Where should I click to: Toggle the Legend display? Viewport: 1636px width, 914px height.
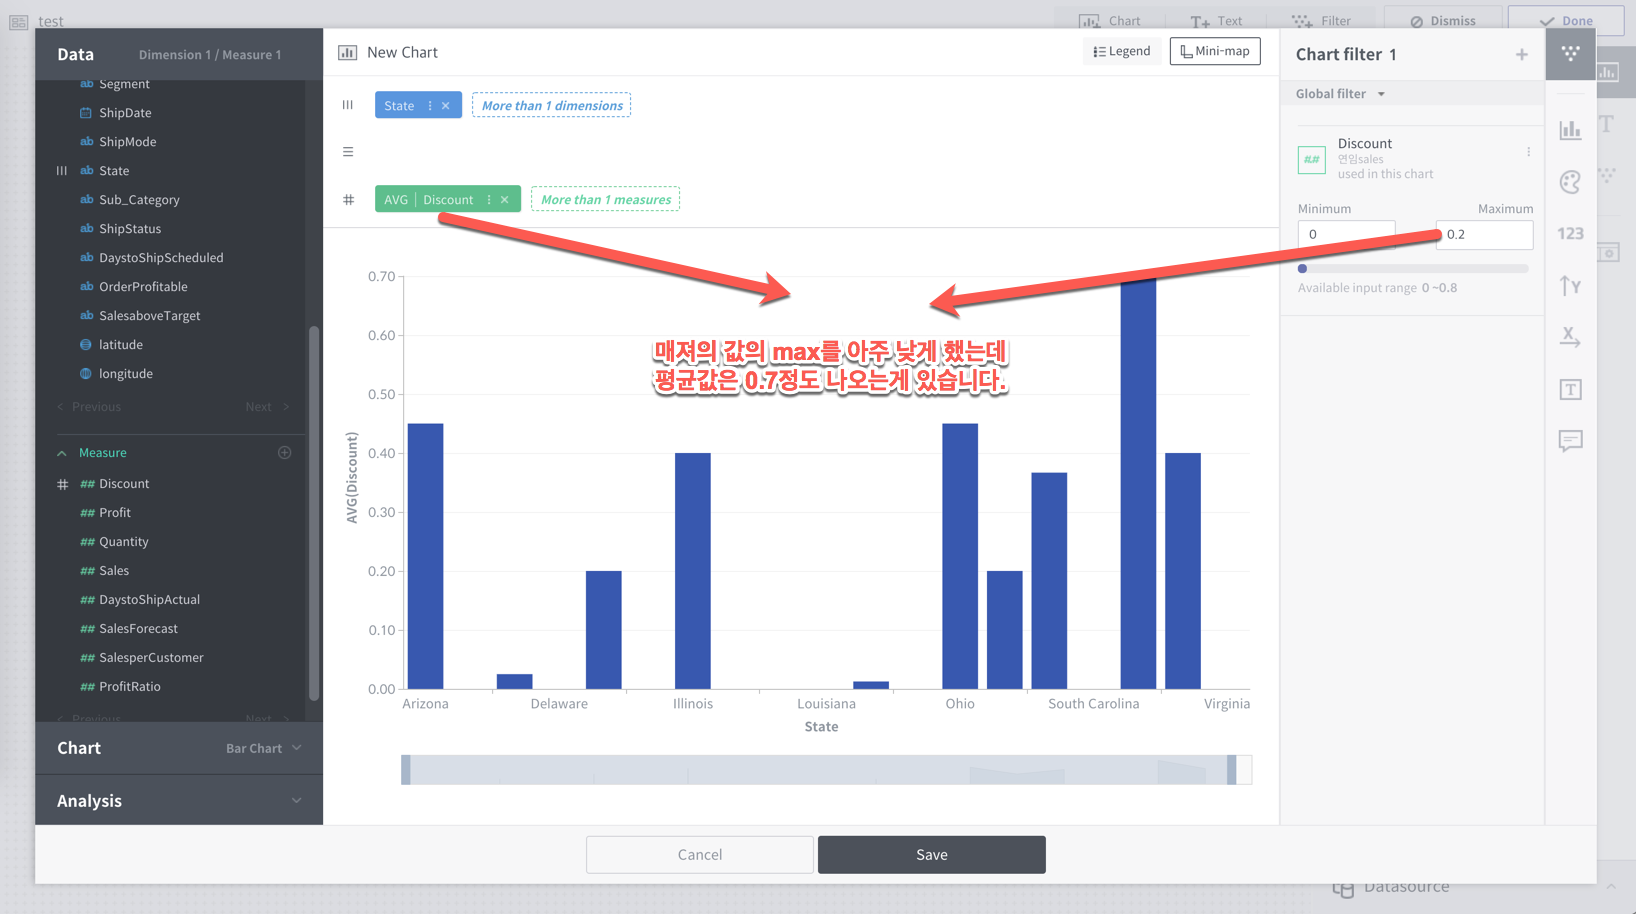pyautogui.click(x=1122, y=50)
